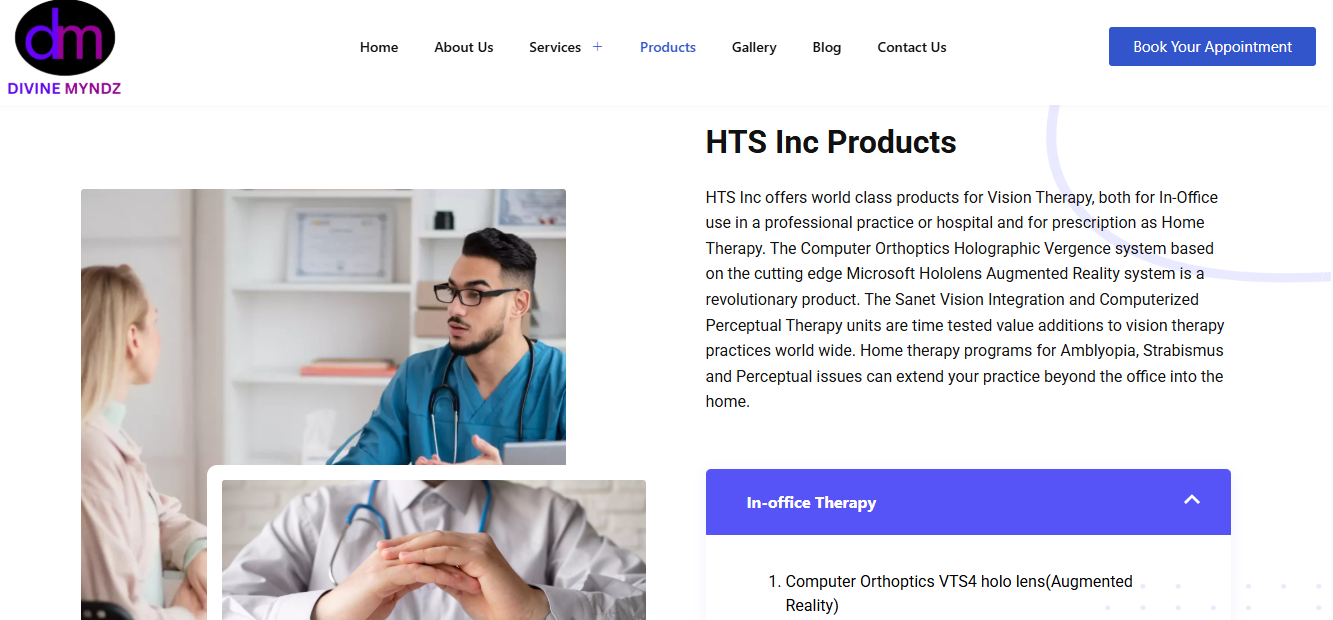Click Book Your Appointment button
The width and height of the screenshot is (1333, 620).
pos(1212,47)
